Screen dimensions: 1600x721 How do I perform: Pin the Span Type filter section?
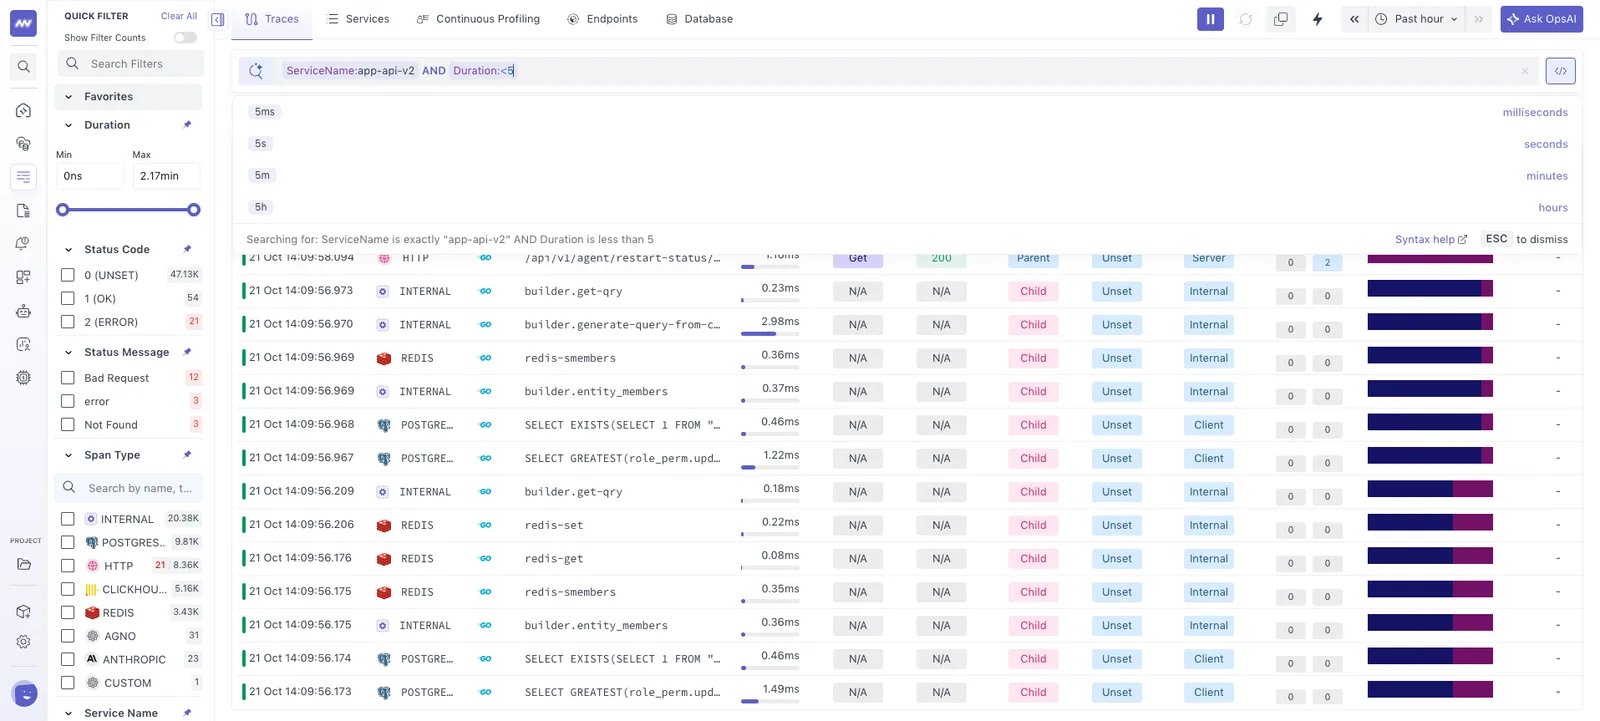point(187,455)
